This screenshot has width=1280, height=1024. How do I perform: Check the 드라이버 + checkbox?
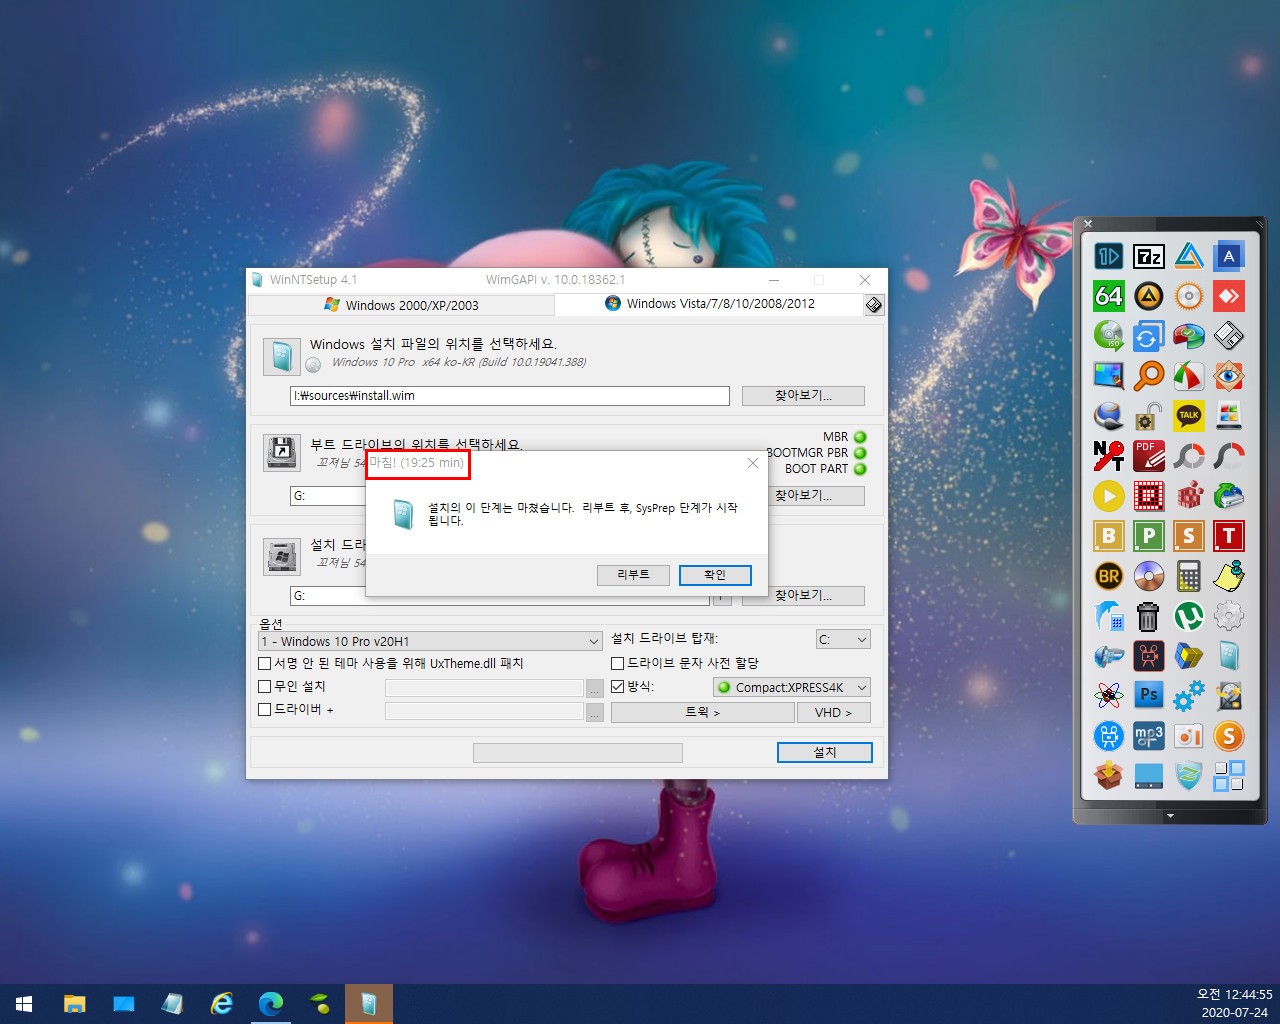pos(265,709)
